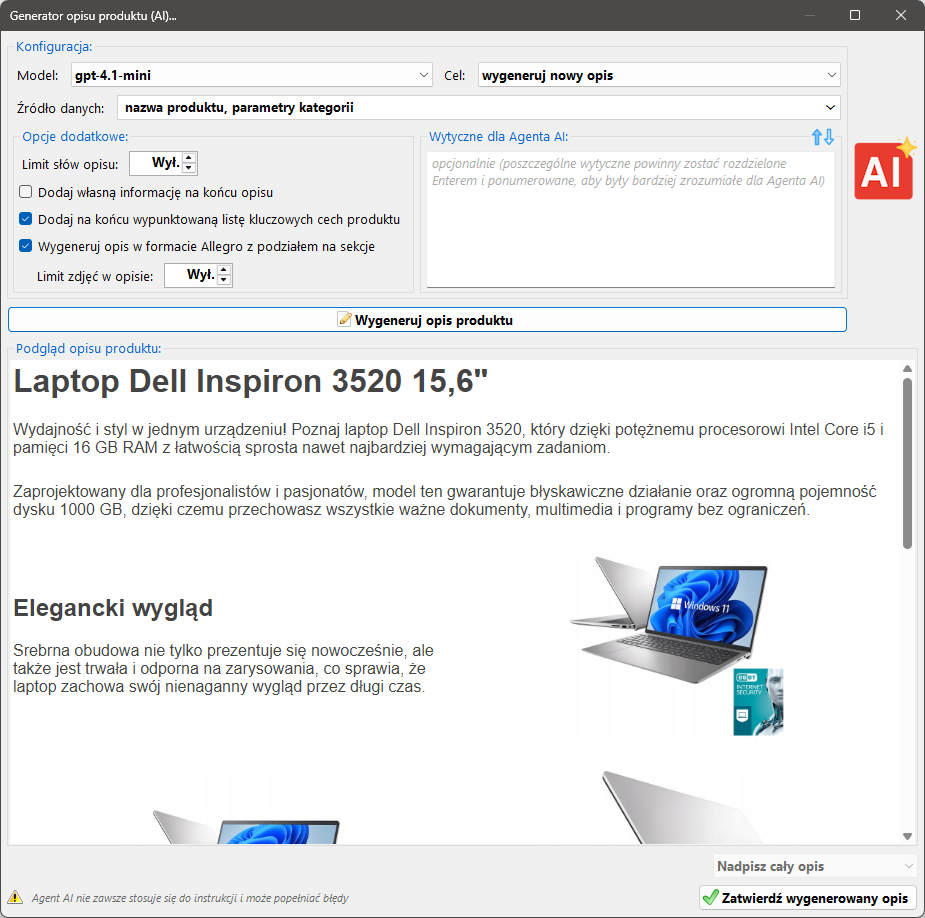Increase 'Limit słów opisu' with up arrow
Image resolution: width=925 pixels, height=918 pixels.
point(189,158)
